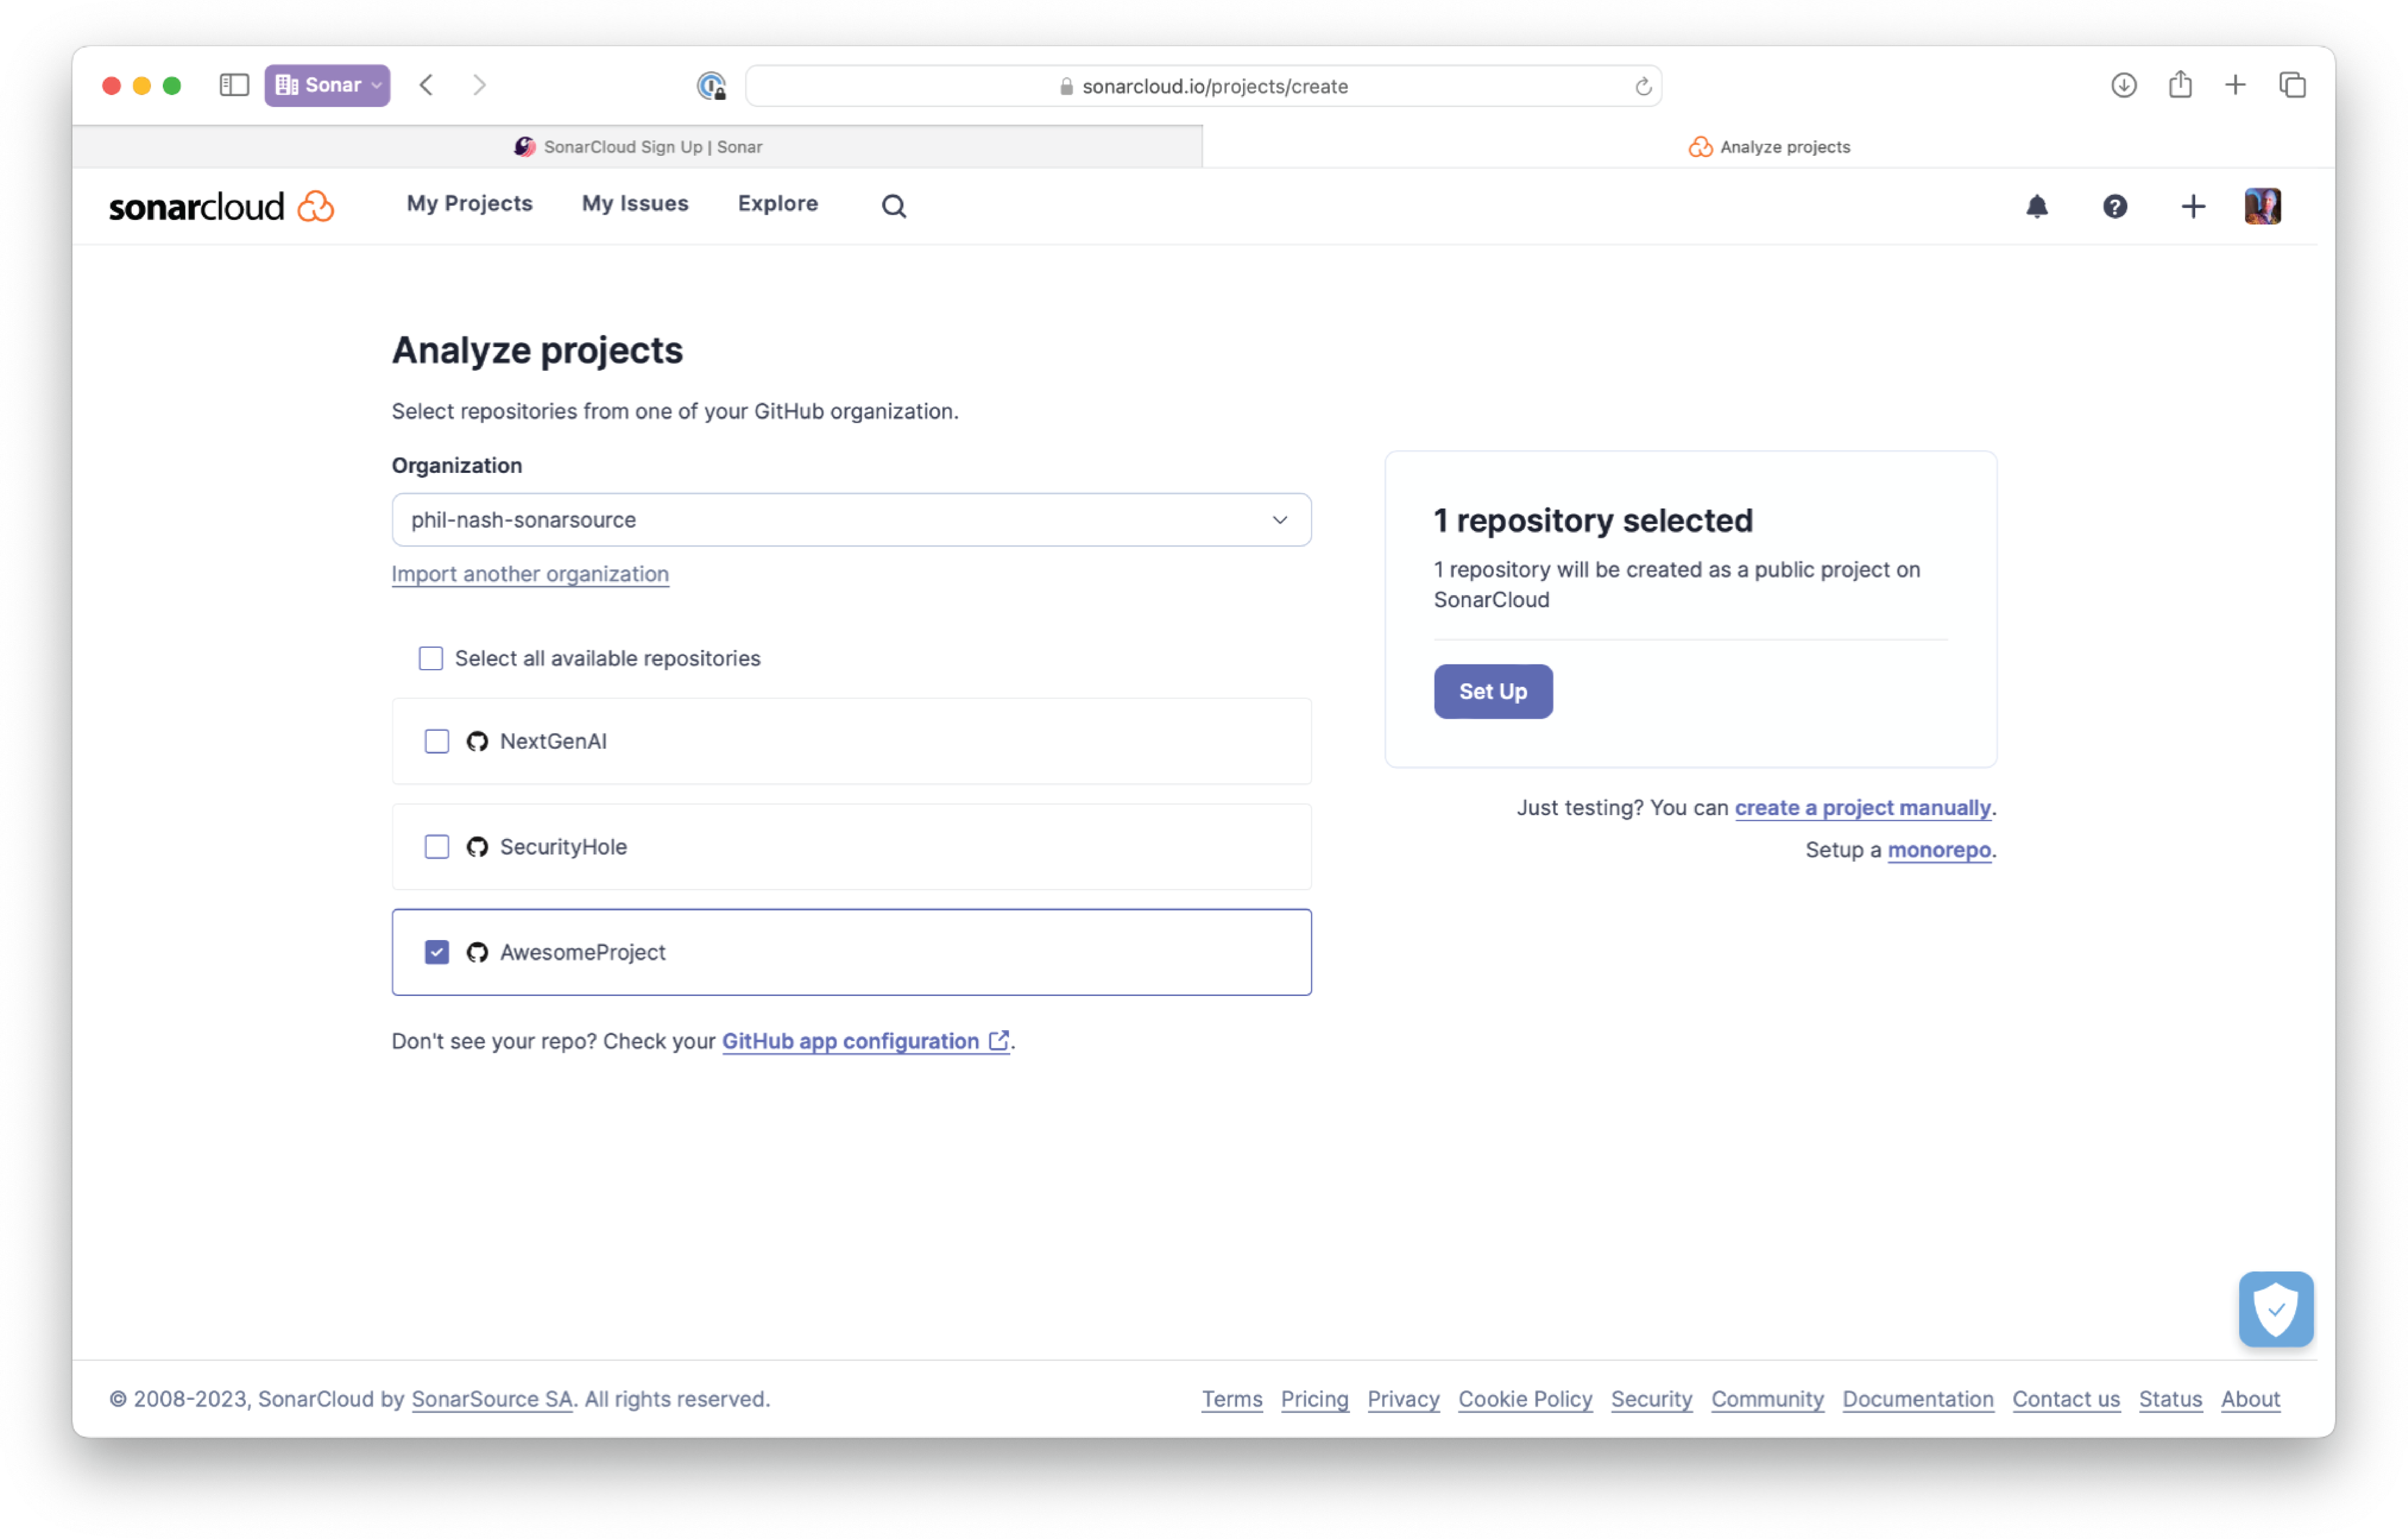Open the Organization dropdown
The height and width of the screenshot is (1539, 2408).
click(x=1279, y=520)
